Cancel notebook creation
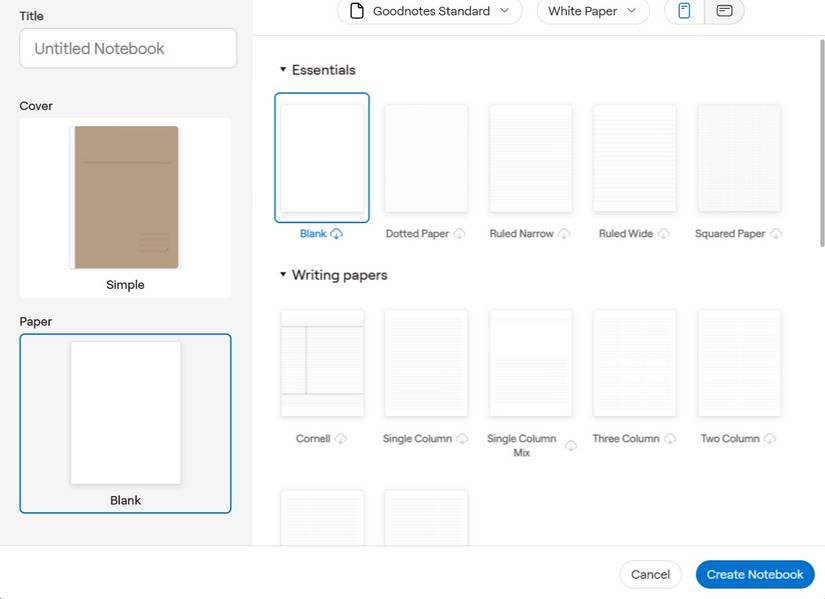825x599 pixels. click(650, 574)
